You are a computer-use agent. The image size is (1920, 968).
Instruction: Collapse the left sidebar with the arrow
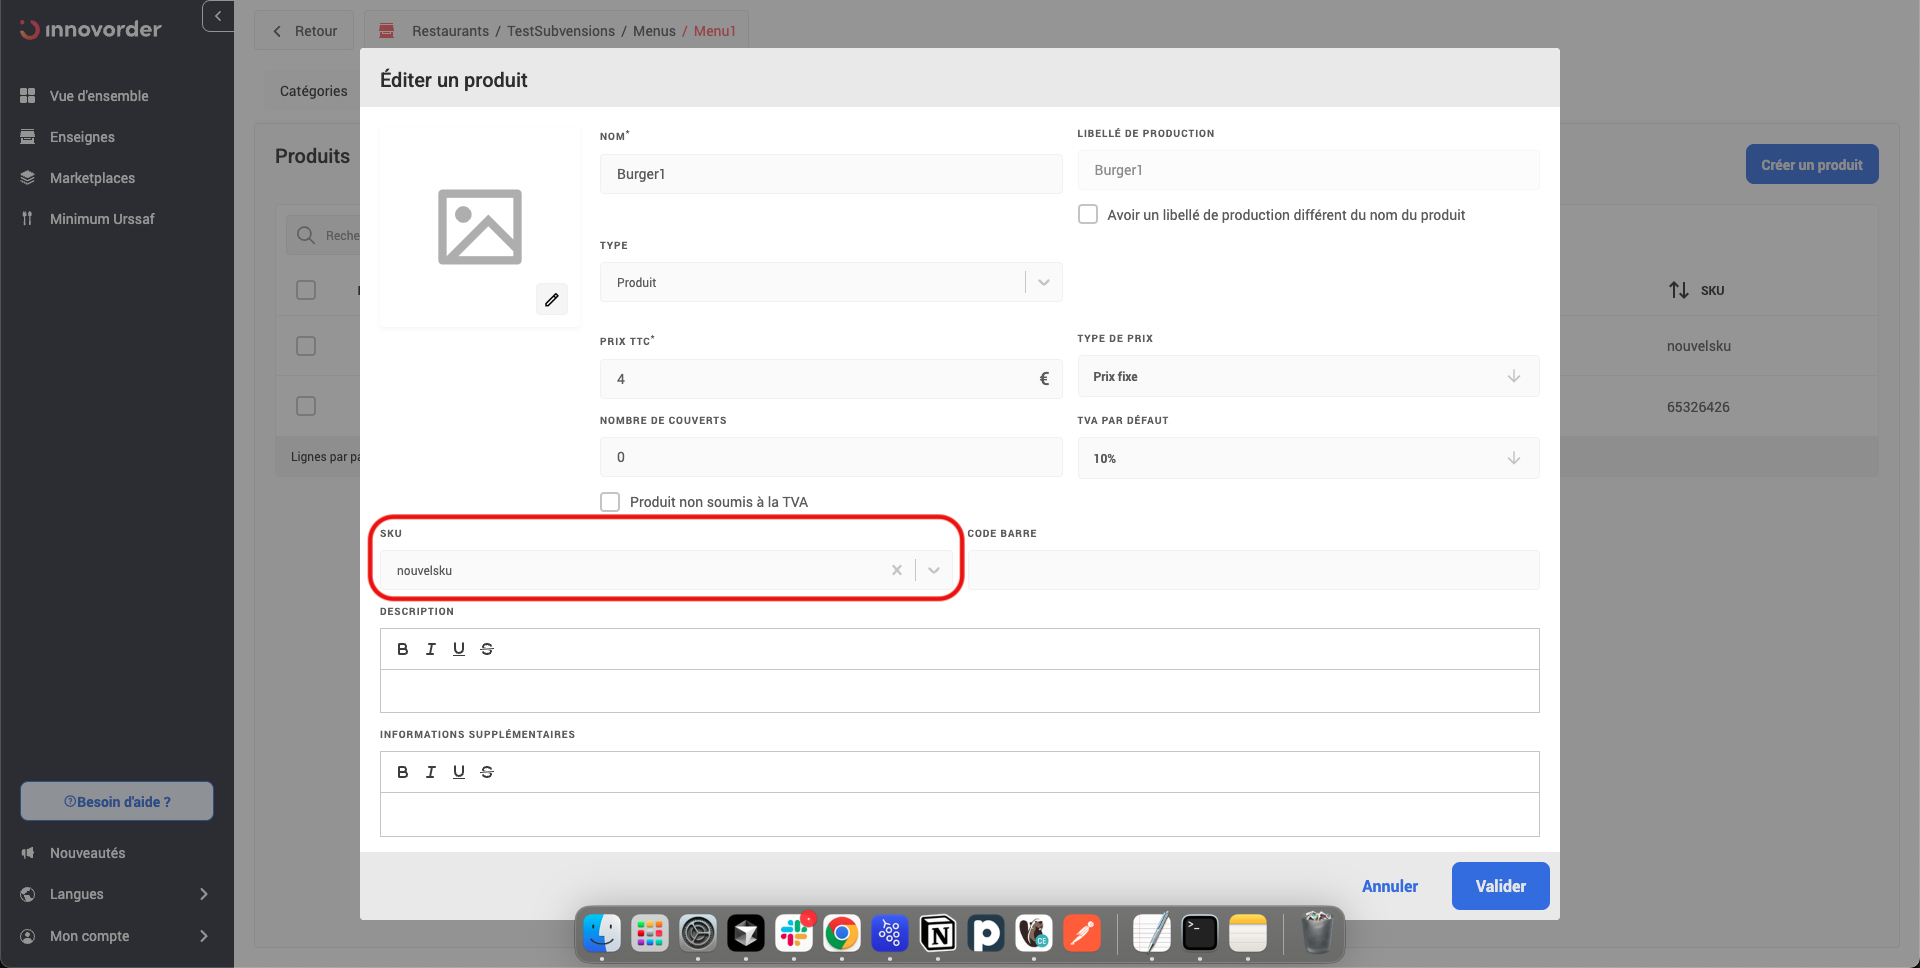point(218,16)
